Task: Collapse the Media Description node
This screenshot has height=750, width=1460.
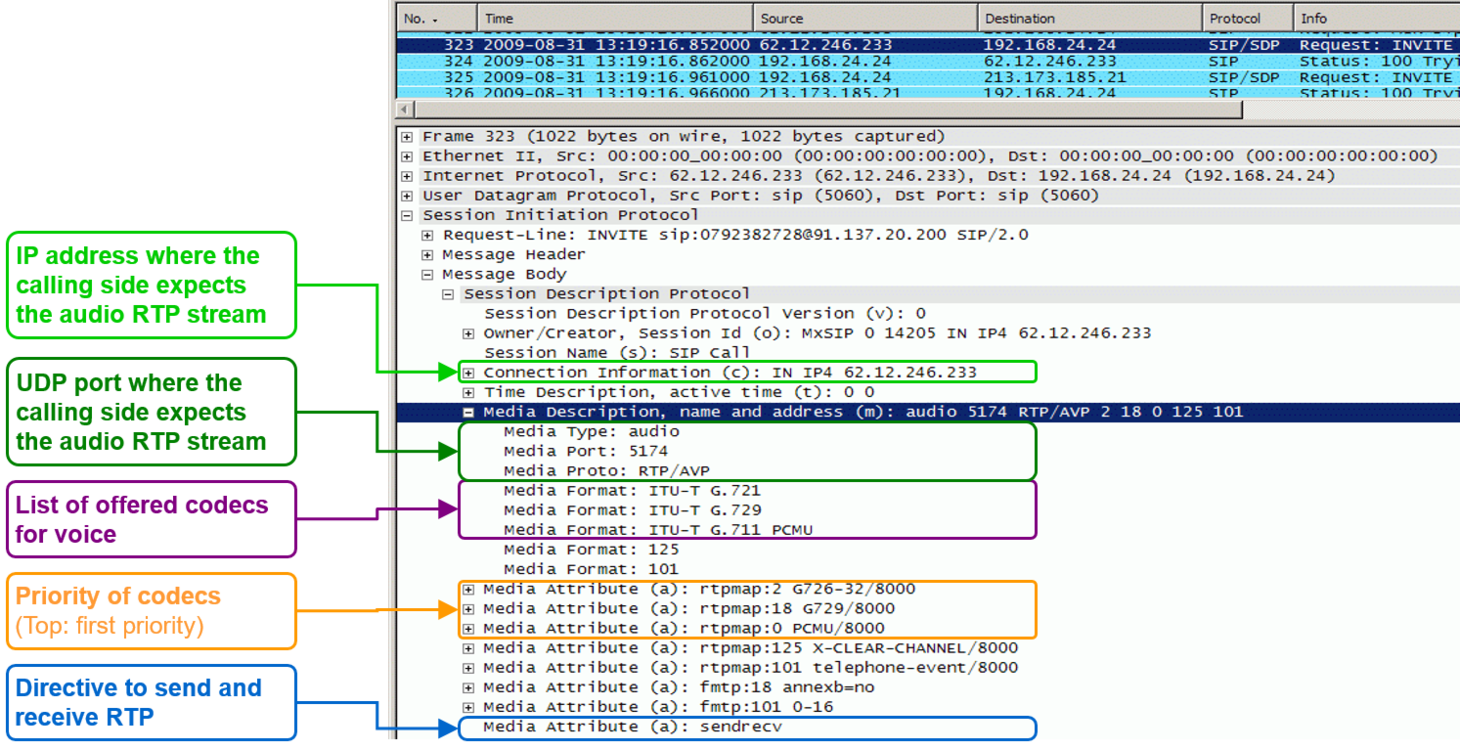Action: pyautogui.click(x=468, y=411)
